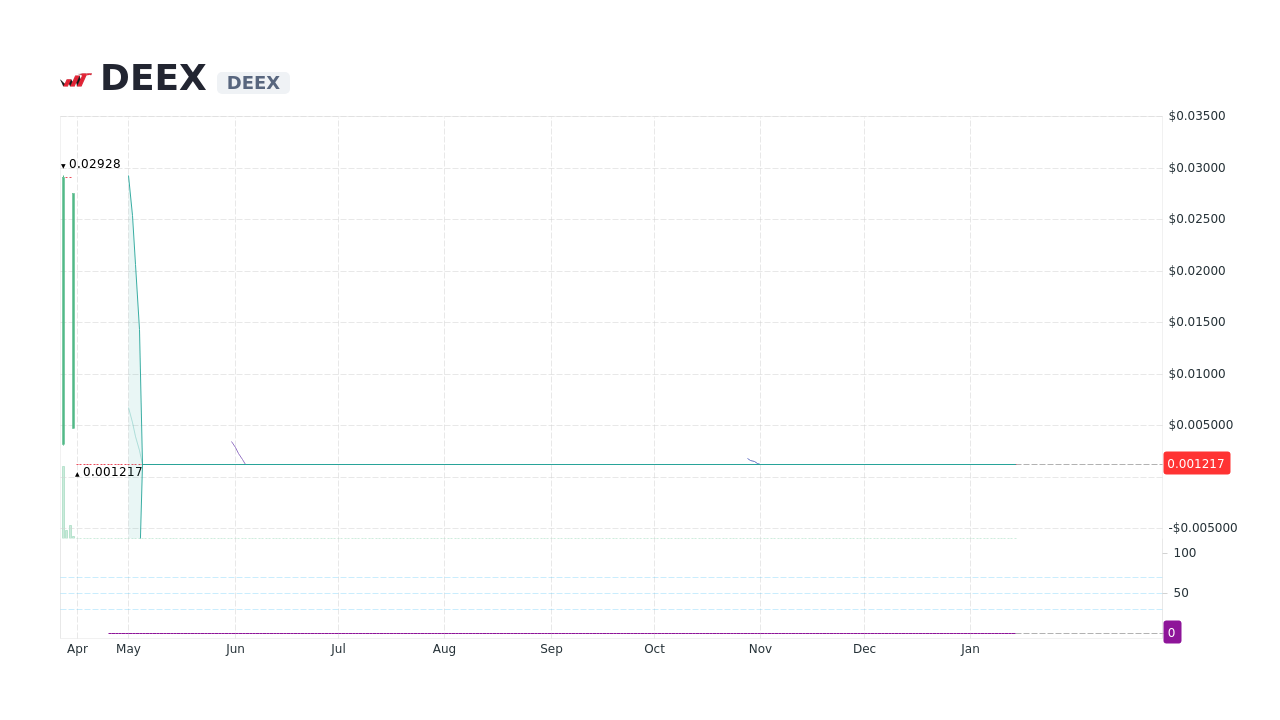Click the DEEX red logo icon
1280x720 pixels.
coord(76,80)
